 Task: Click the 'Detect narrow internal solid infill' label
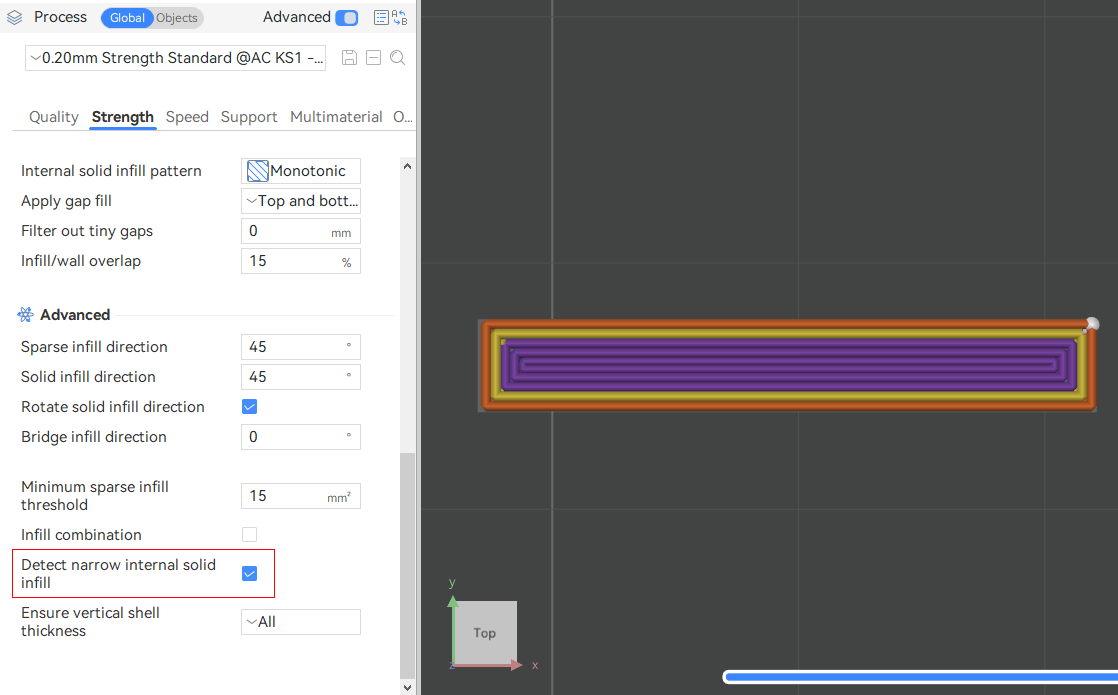coord(118,574)
